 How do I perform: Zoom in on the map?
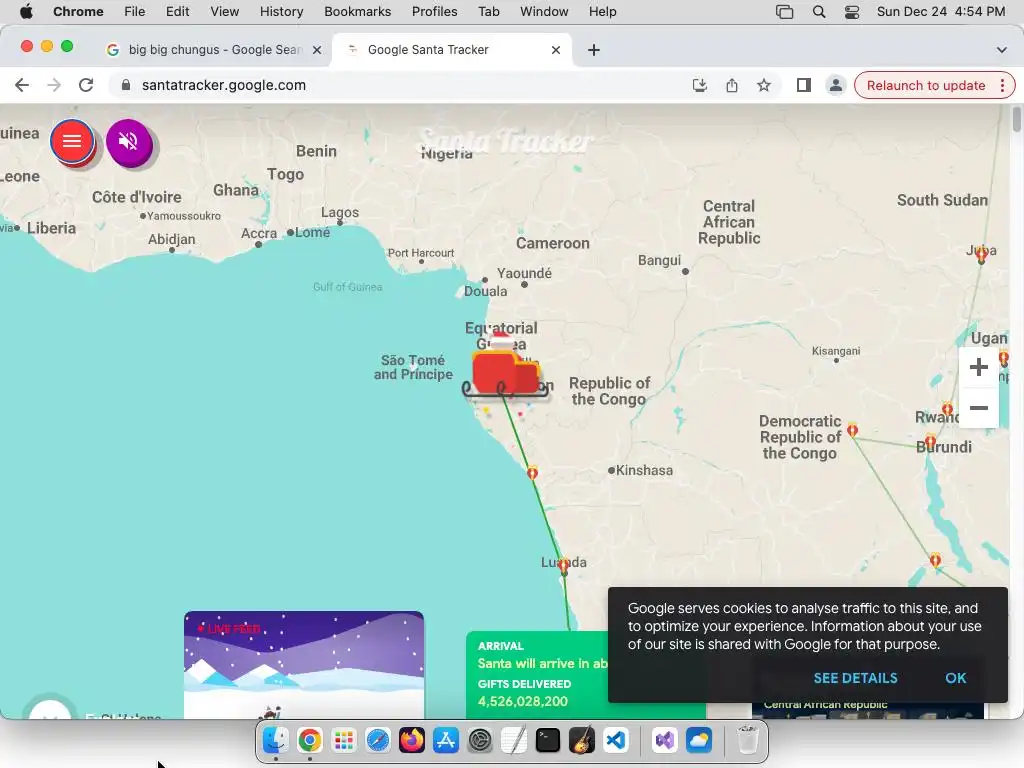pos(978,367)
